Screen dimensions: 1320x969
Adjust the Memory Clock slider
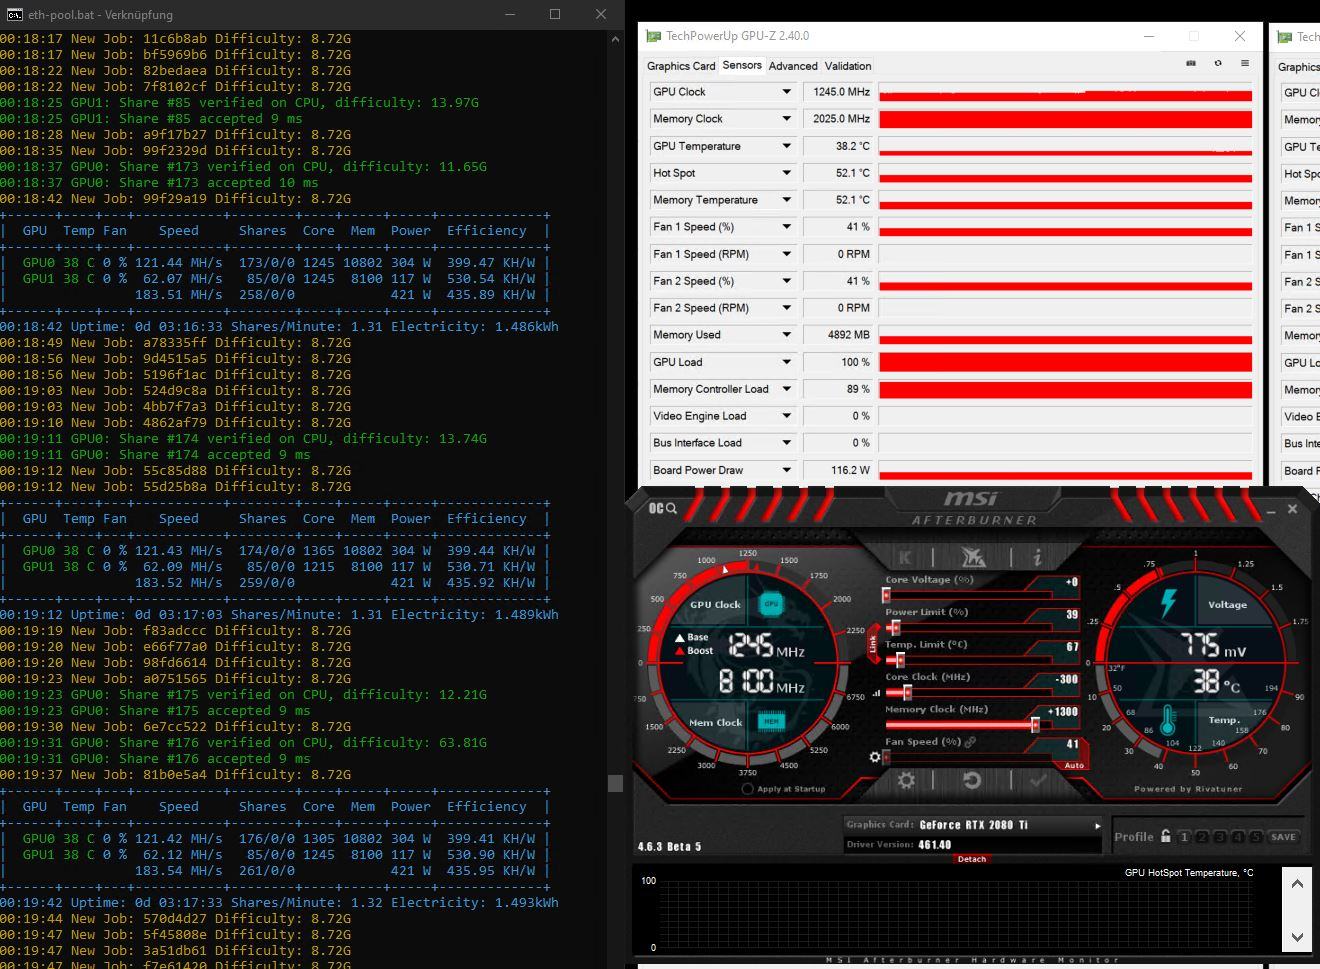pyautogui.click(x=967, y=725)
